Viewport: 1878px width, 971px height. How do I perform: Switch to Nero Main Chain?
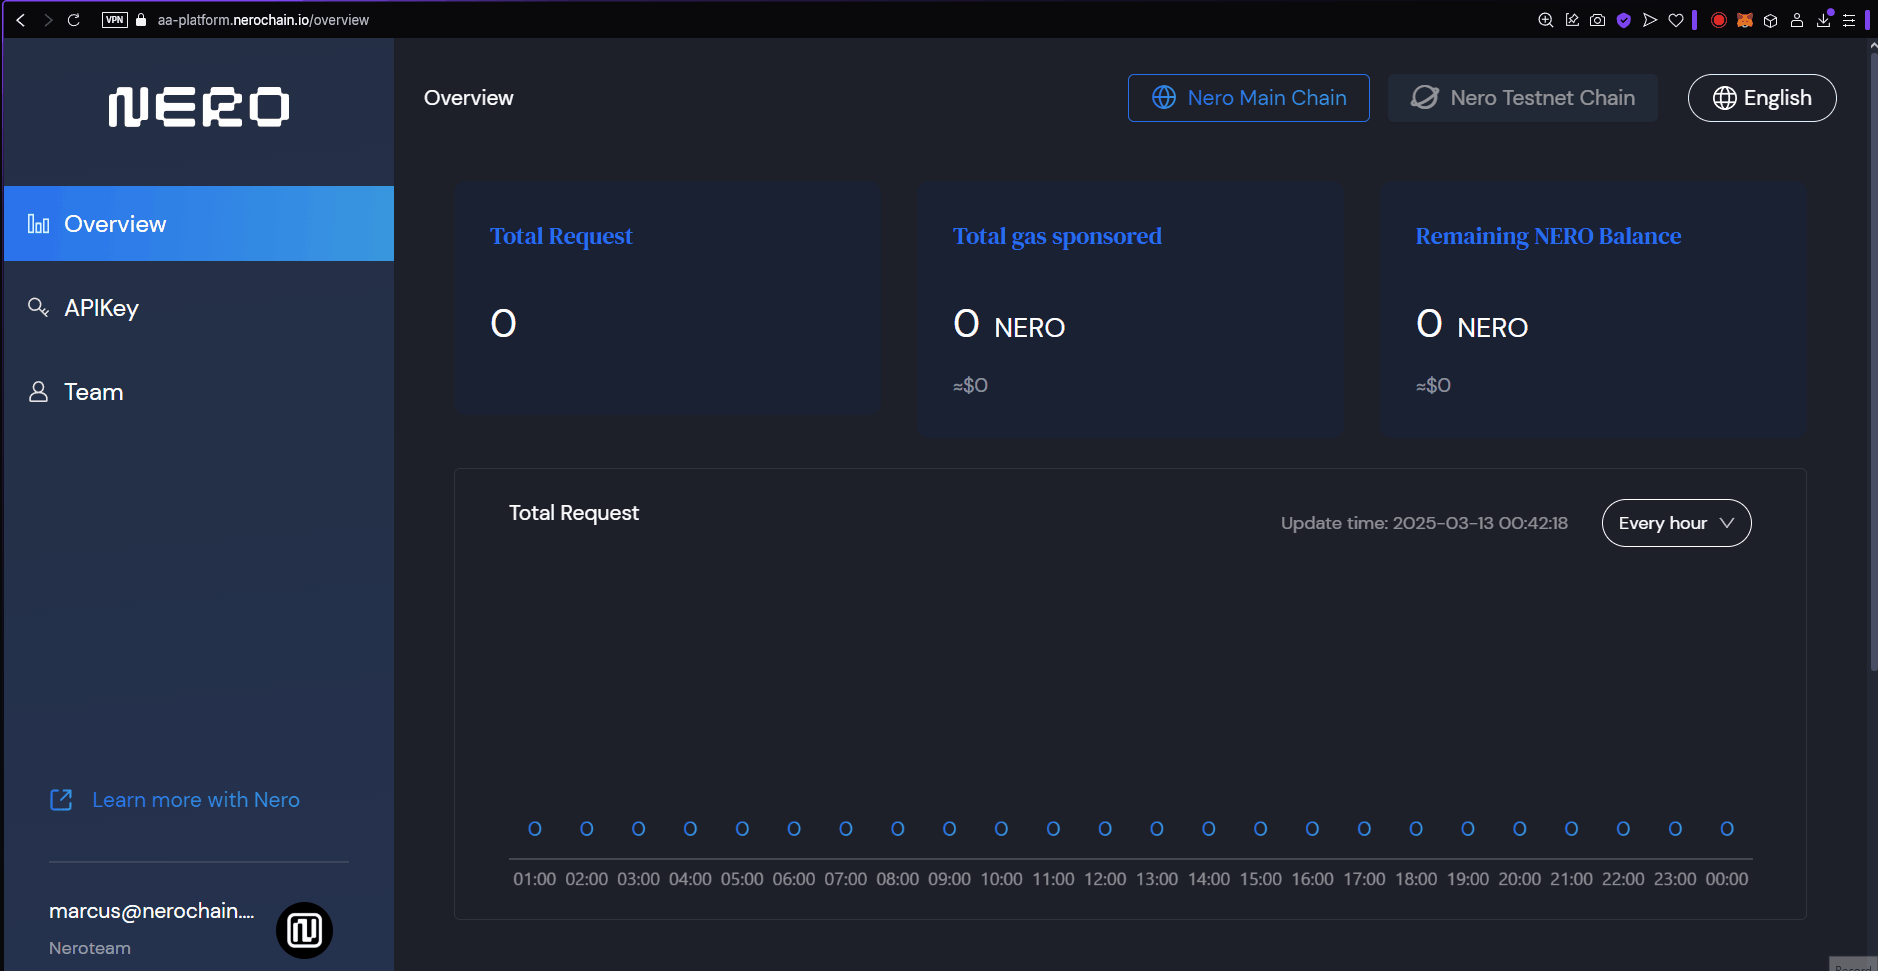pos(1248,98)
